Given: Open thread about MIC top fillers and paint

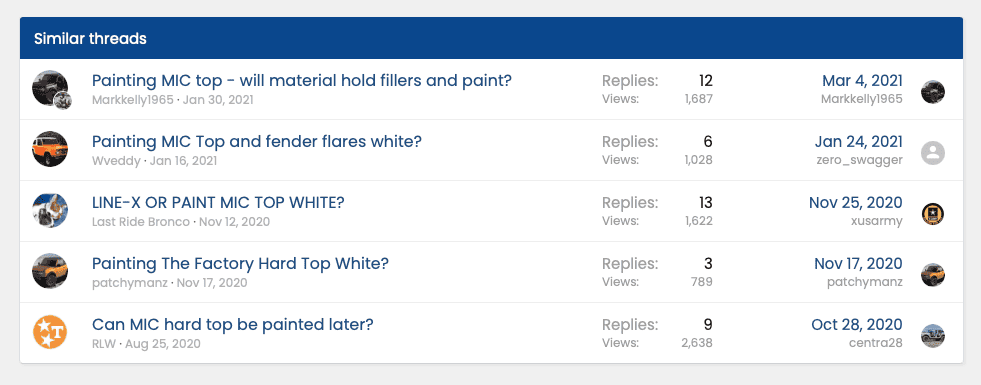Looking at the screenshot, I should coord(302,81).
